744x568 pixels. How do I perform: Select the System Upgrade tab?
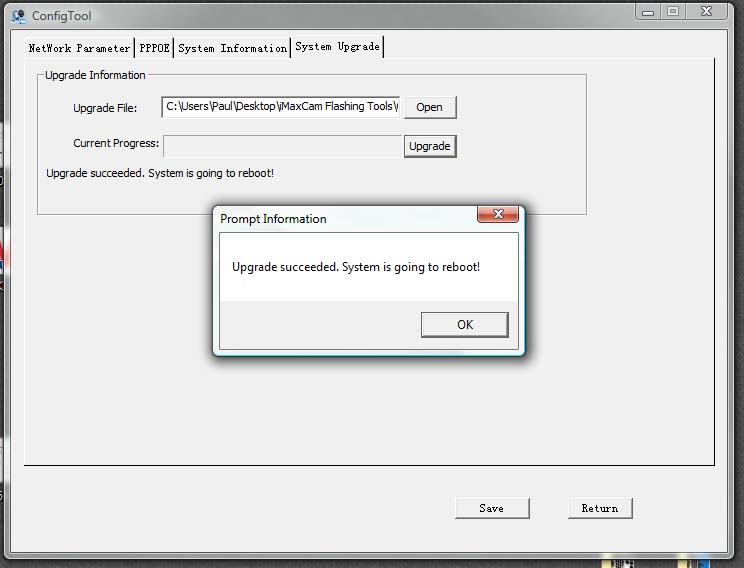click(x=337, y=47)
